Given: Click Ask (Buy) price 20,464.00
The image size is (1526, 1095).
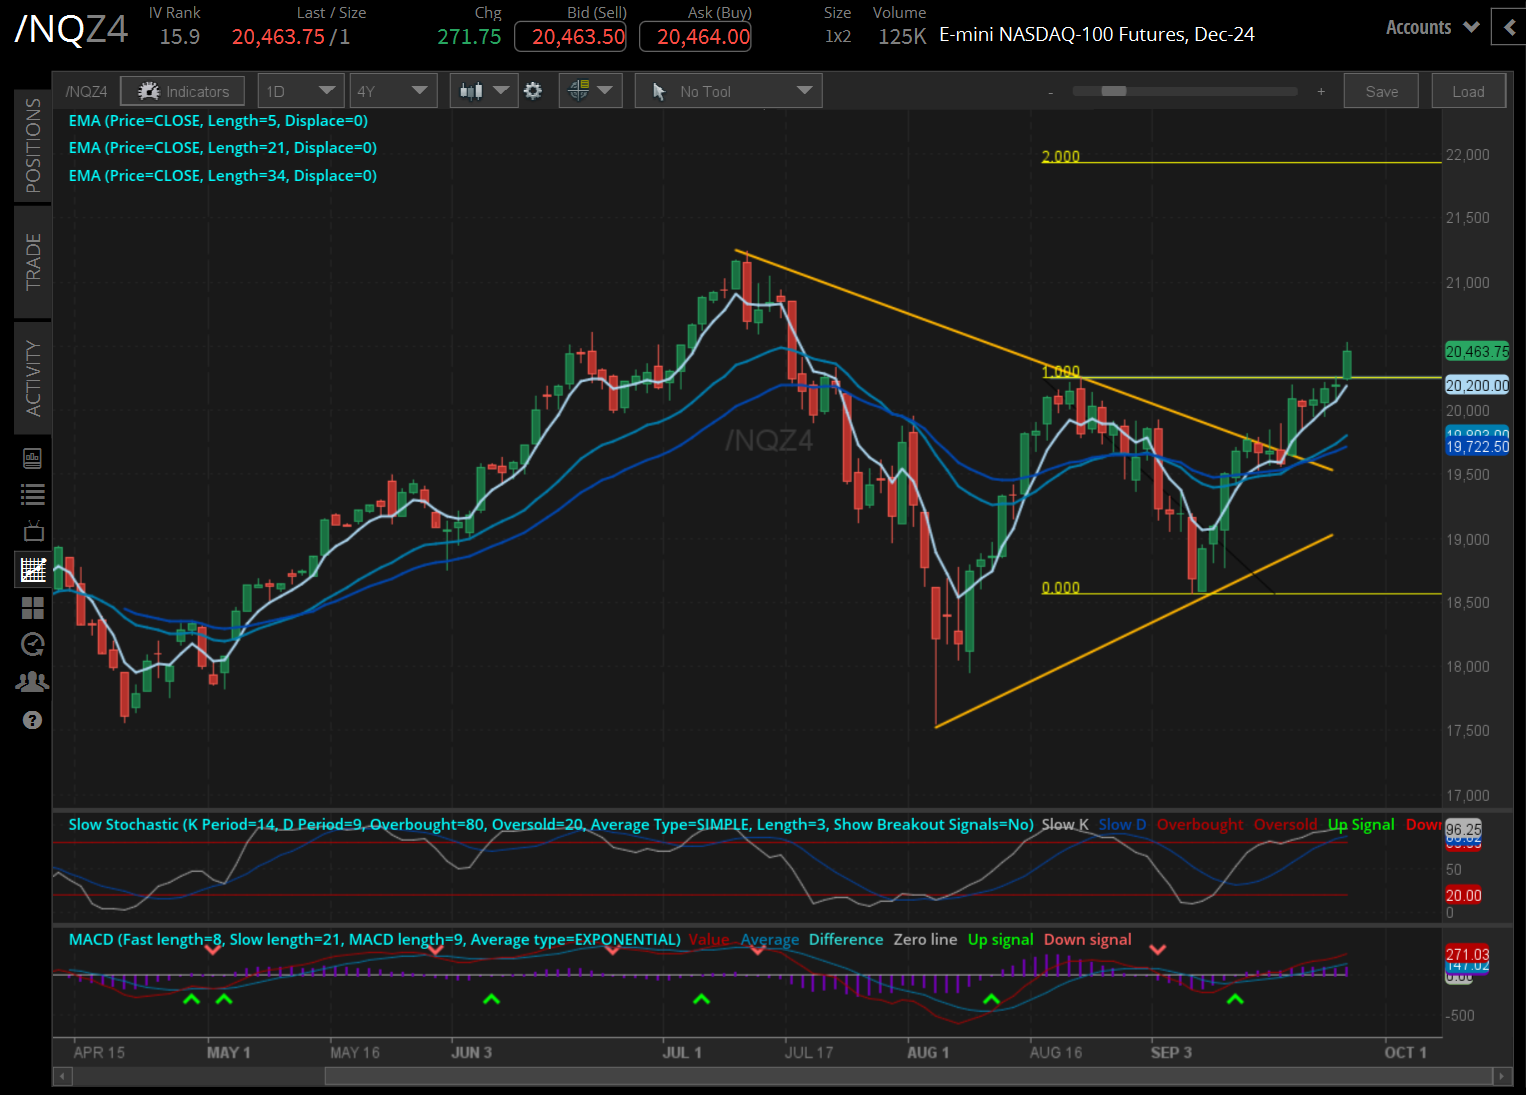Looking at the screenshot, I should pos(695,37).
